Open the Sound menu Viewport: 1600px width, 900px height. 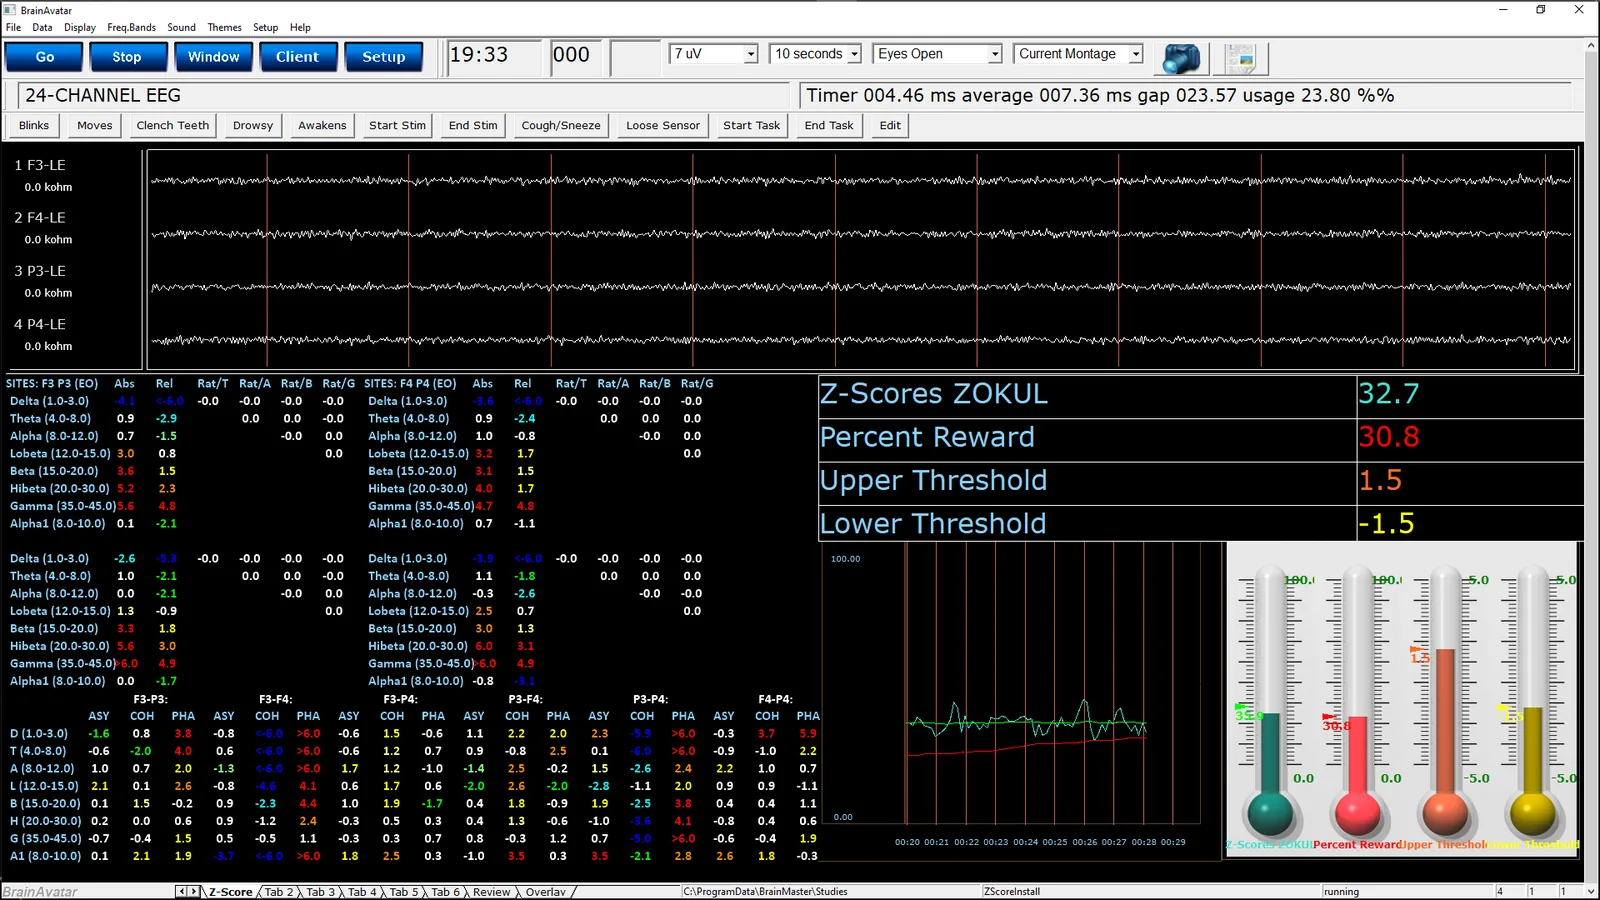181,28
